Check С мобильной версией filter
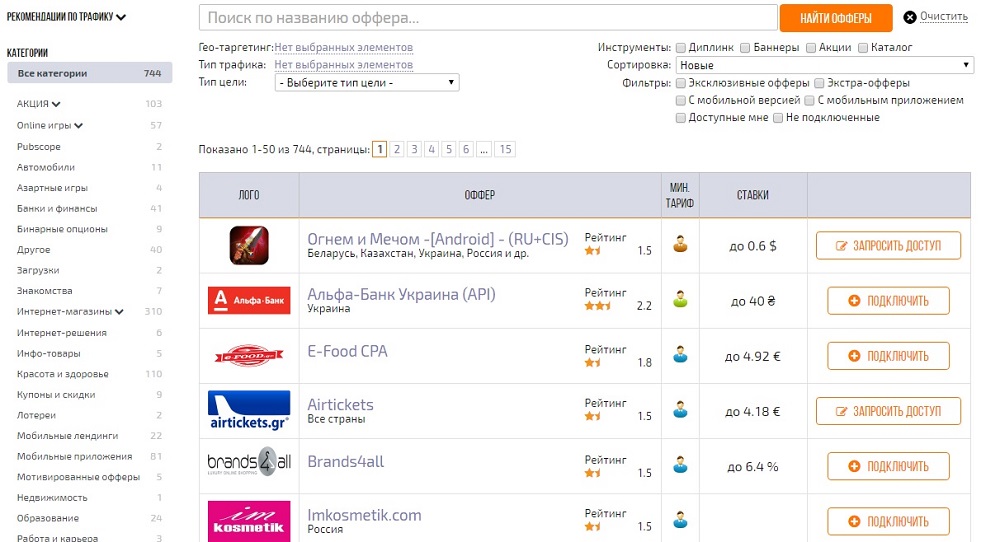Viewport: 1000px width, 542px height. (x=681, y=100)
